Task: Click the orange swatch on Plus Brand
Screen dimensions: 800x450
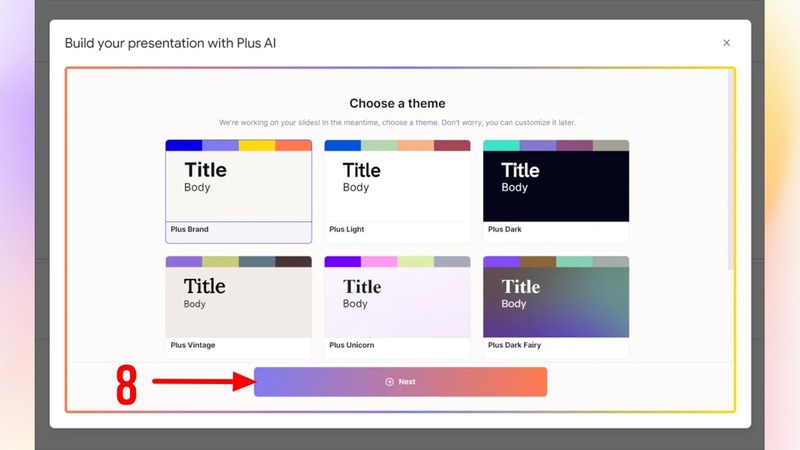Action: (x=293, y=145)
